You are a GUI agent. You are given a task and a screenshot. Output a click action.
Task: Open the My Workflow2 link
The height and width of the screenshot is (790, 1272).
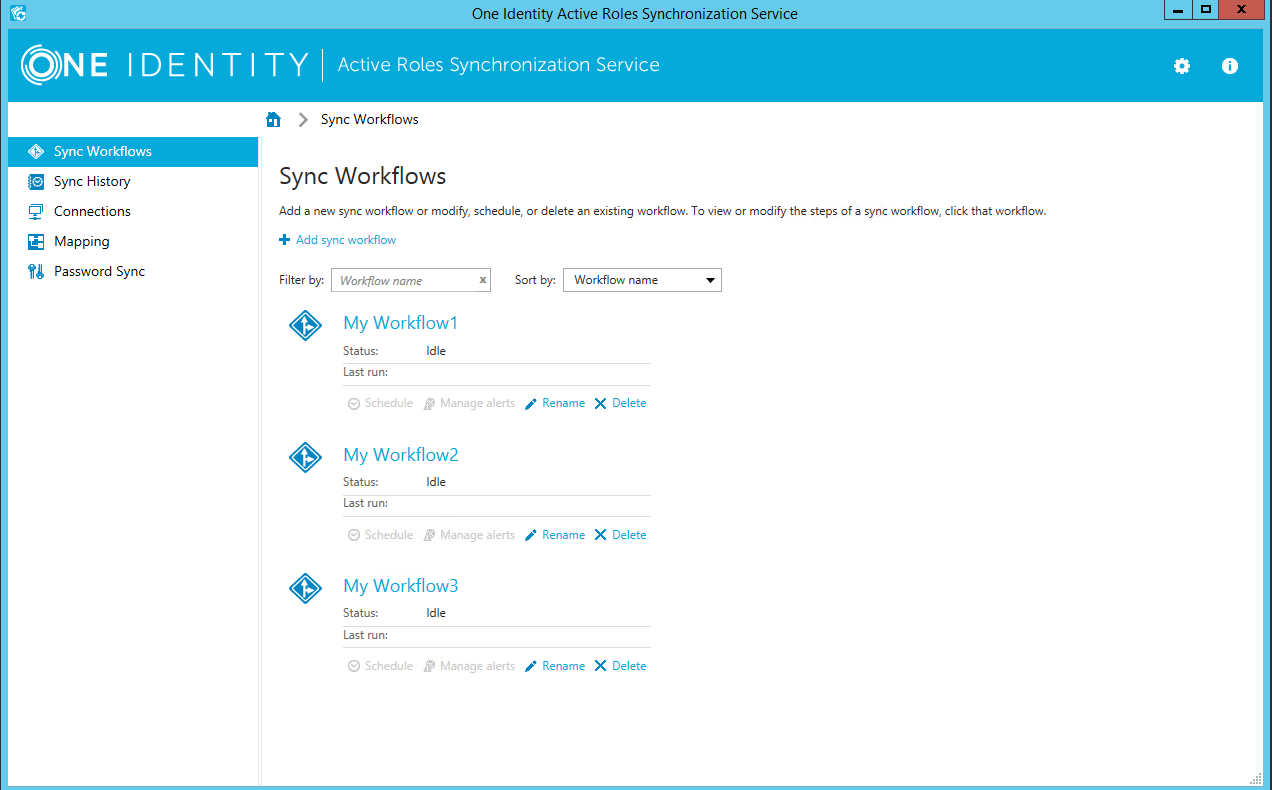tap(400, 455)
